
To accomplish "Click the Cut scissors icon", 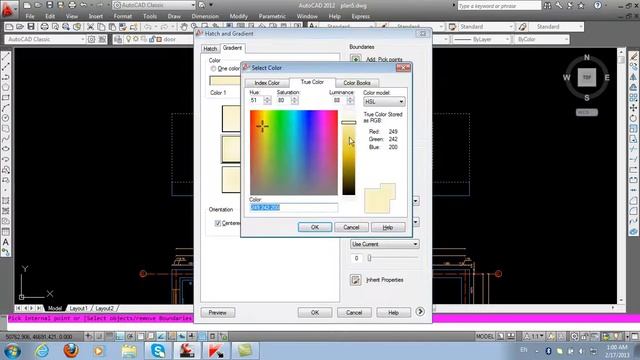I will (91, 27).
